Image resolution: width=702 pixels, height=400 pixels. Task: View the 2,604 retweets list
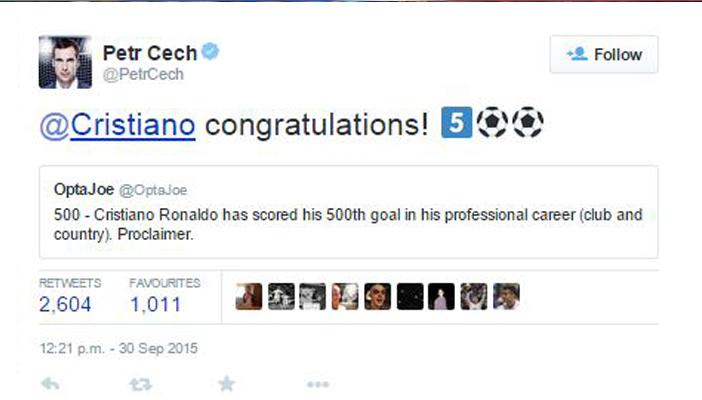[66, 304]
